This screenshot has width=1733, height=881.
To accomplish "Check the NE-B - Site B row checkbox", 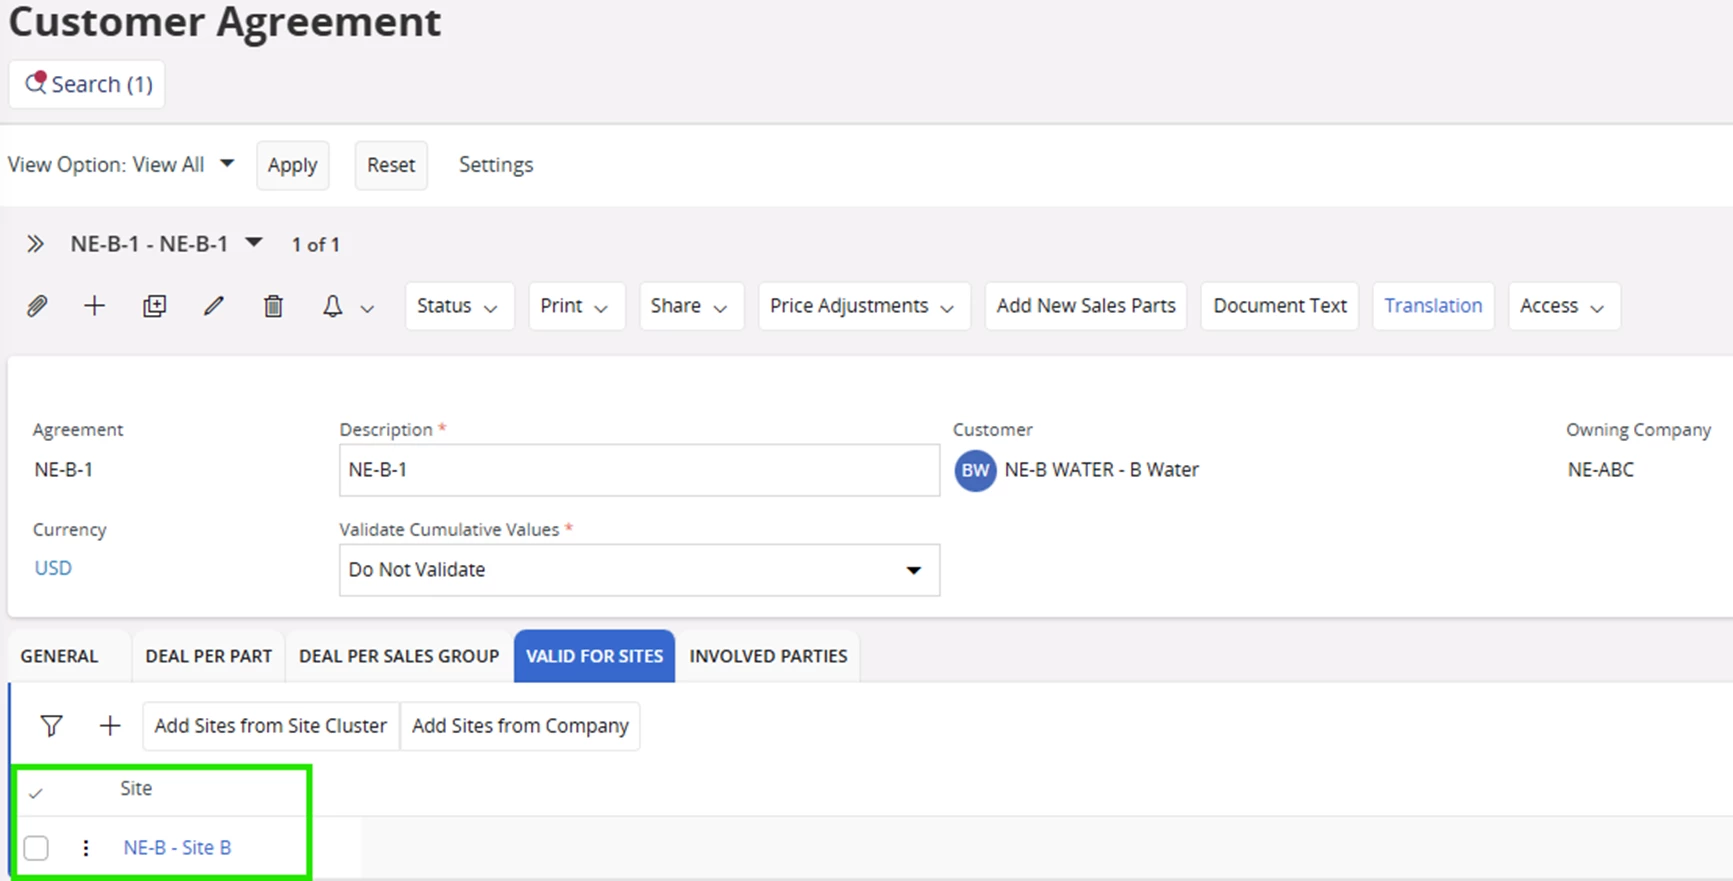I will click(x=36, y=848).
